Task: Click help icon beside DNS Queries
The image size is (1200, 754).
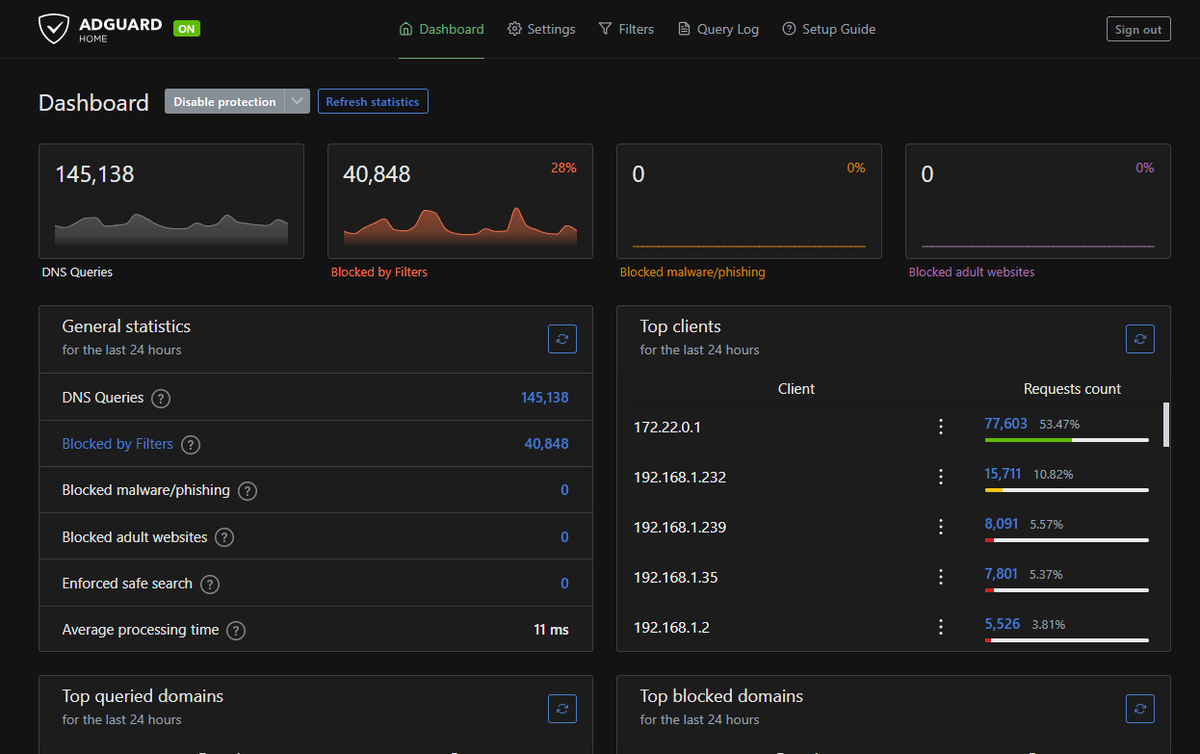Action: (160, 398)
